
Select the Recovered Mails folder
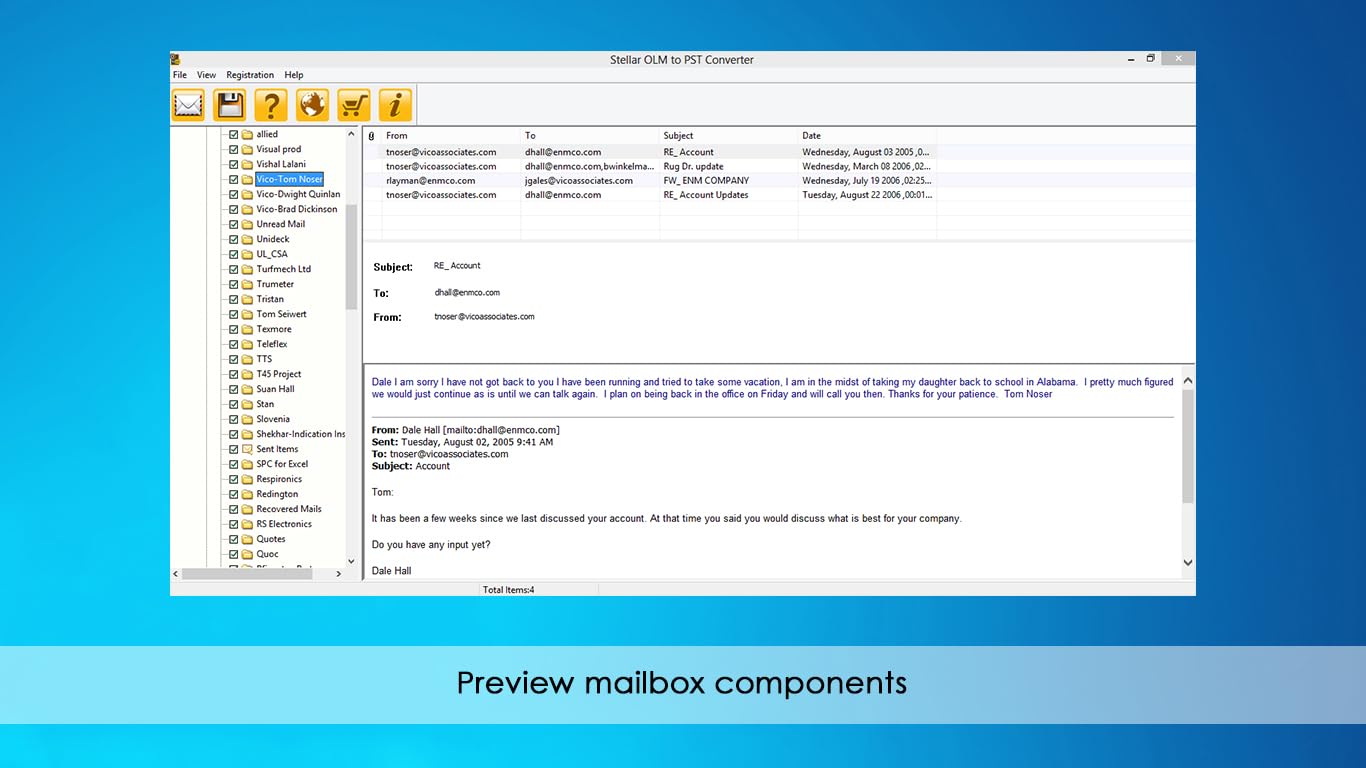coord(289,509)
